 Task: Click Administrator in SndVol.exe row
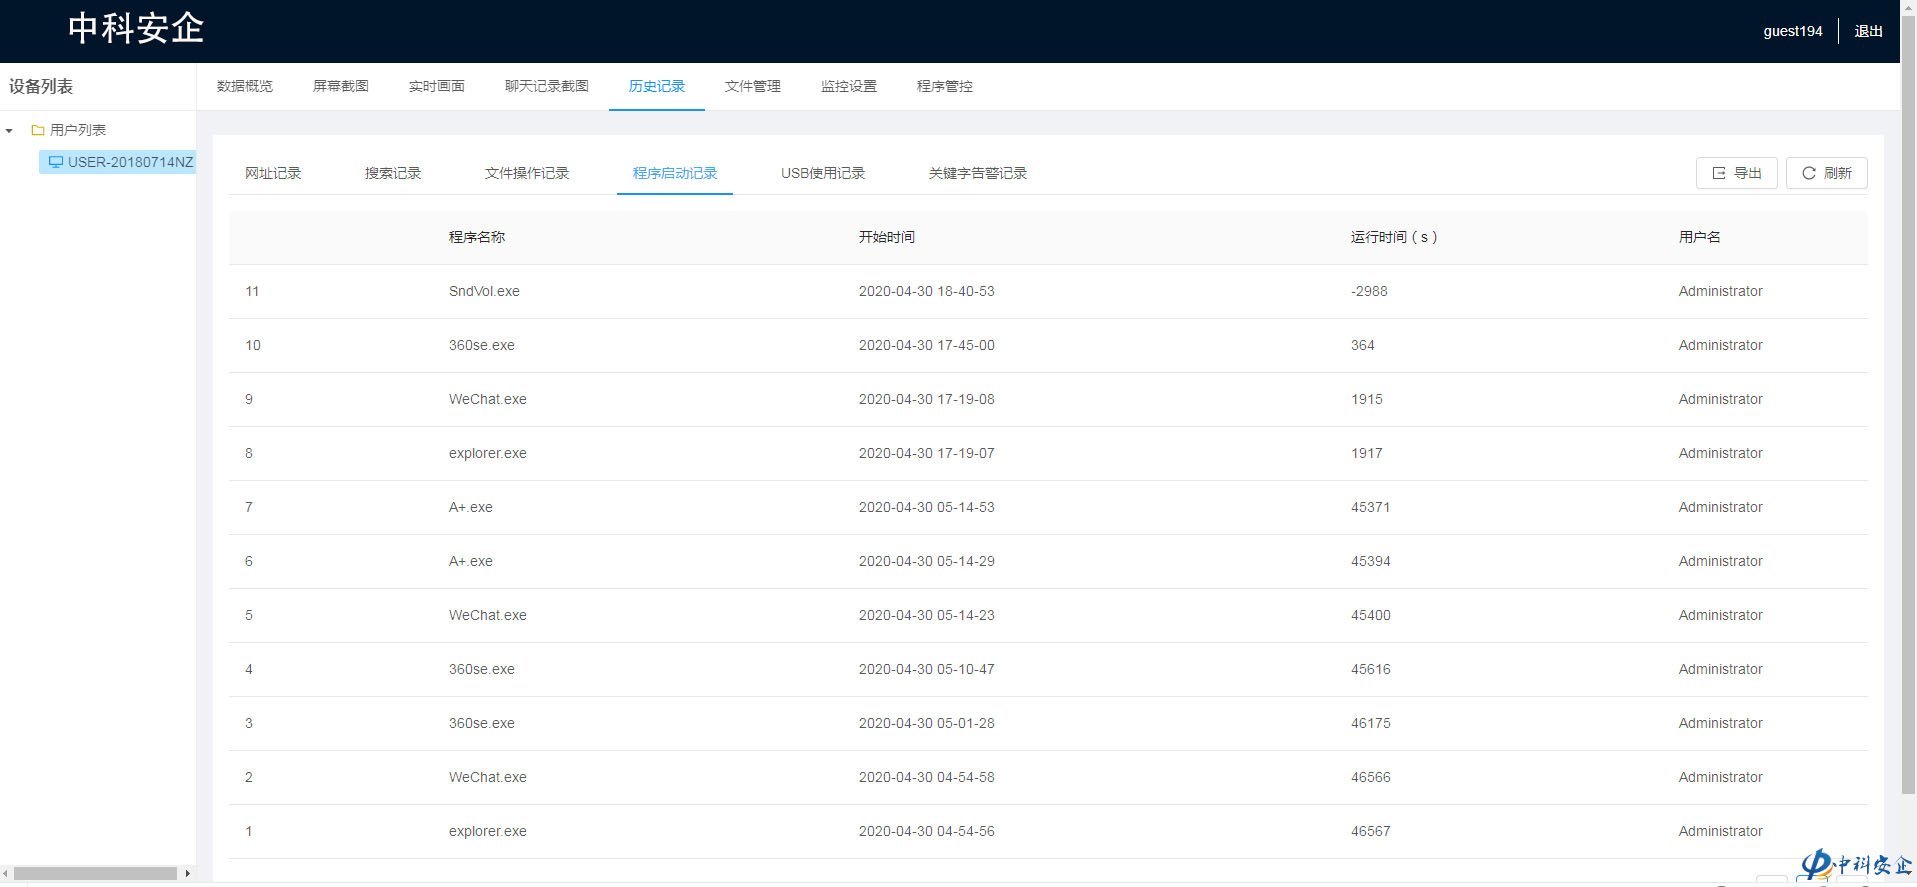click(x=1721, y=291)
